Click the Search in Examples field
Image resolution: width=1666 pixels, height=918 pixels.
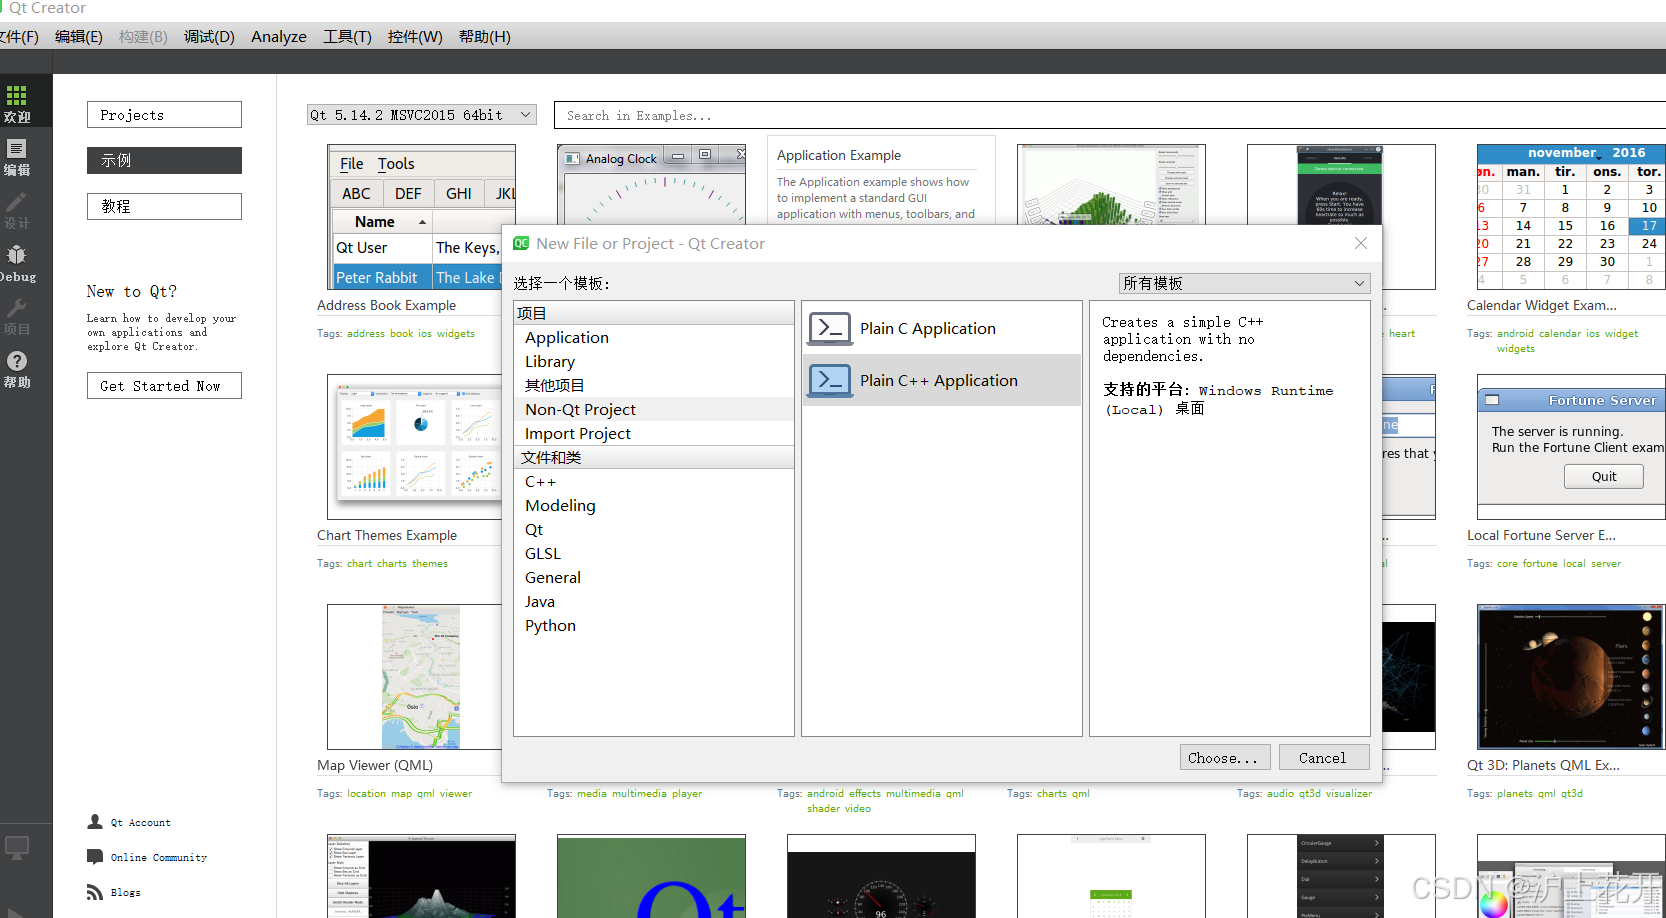(x=1110, y=115)
